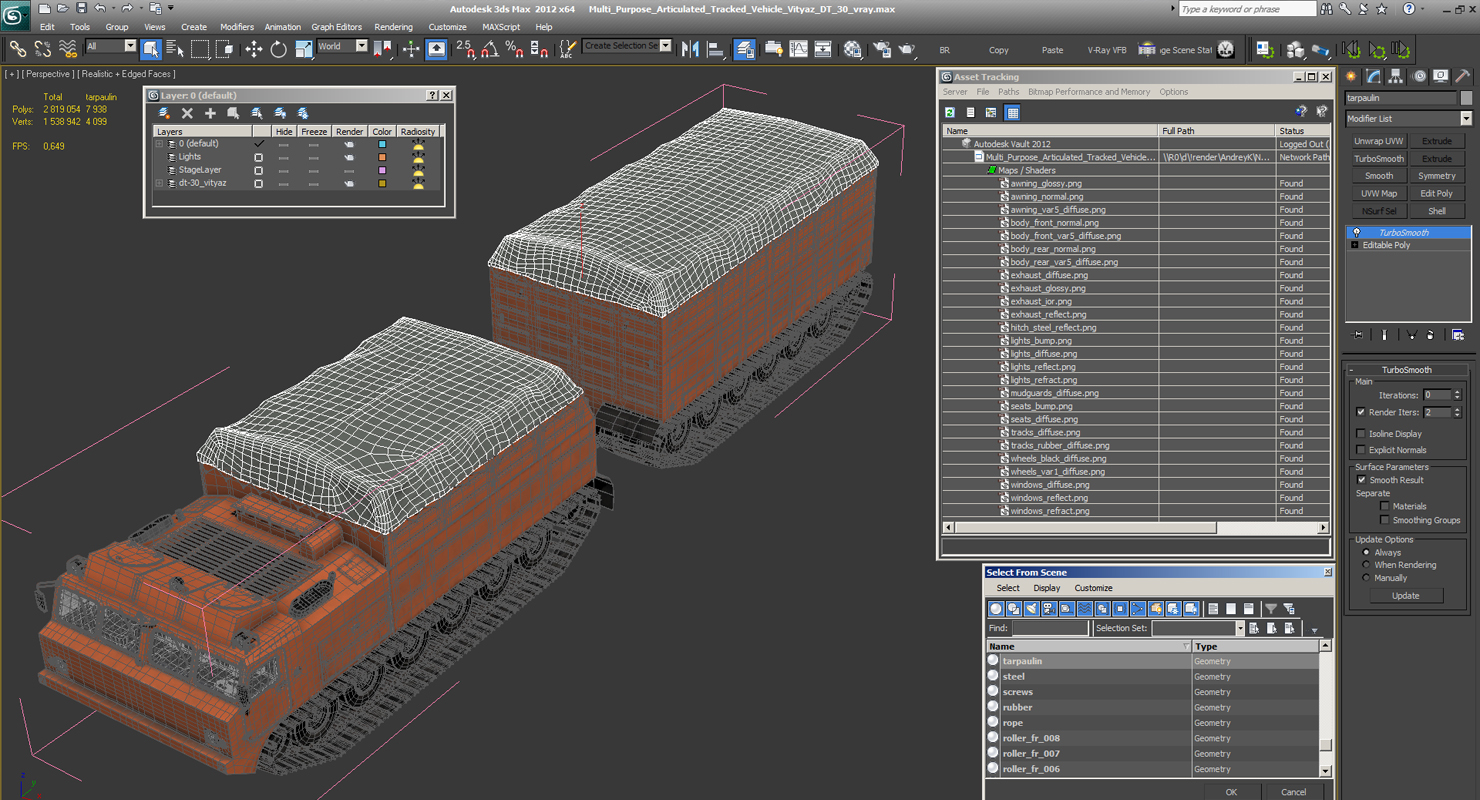This screenshot has height=800, width=1480.
Task: Uncheck the Smooth Result checkbox
Action: click(x=1361, y=480)
